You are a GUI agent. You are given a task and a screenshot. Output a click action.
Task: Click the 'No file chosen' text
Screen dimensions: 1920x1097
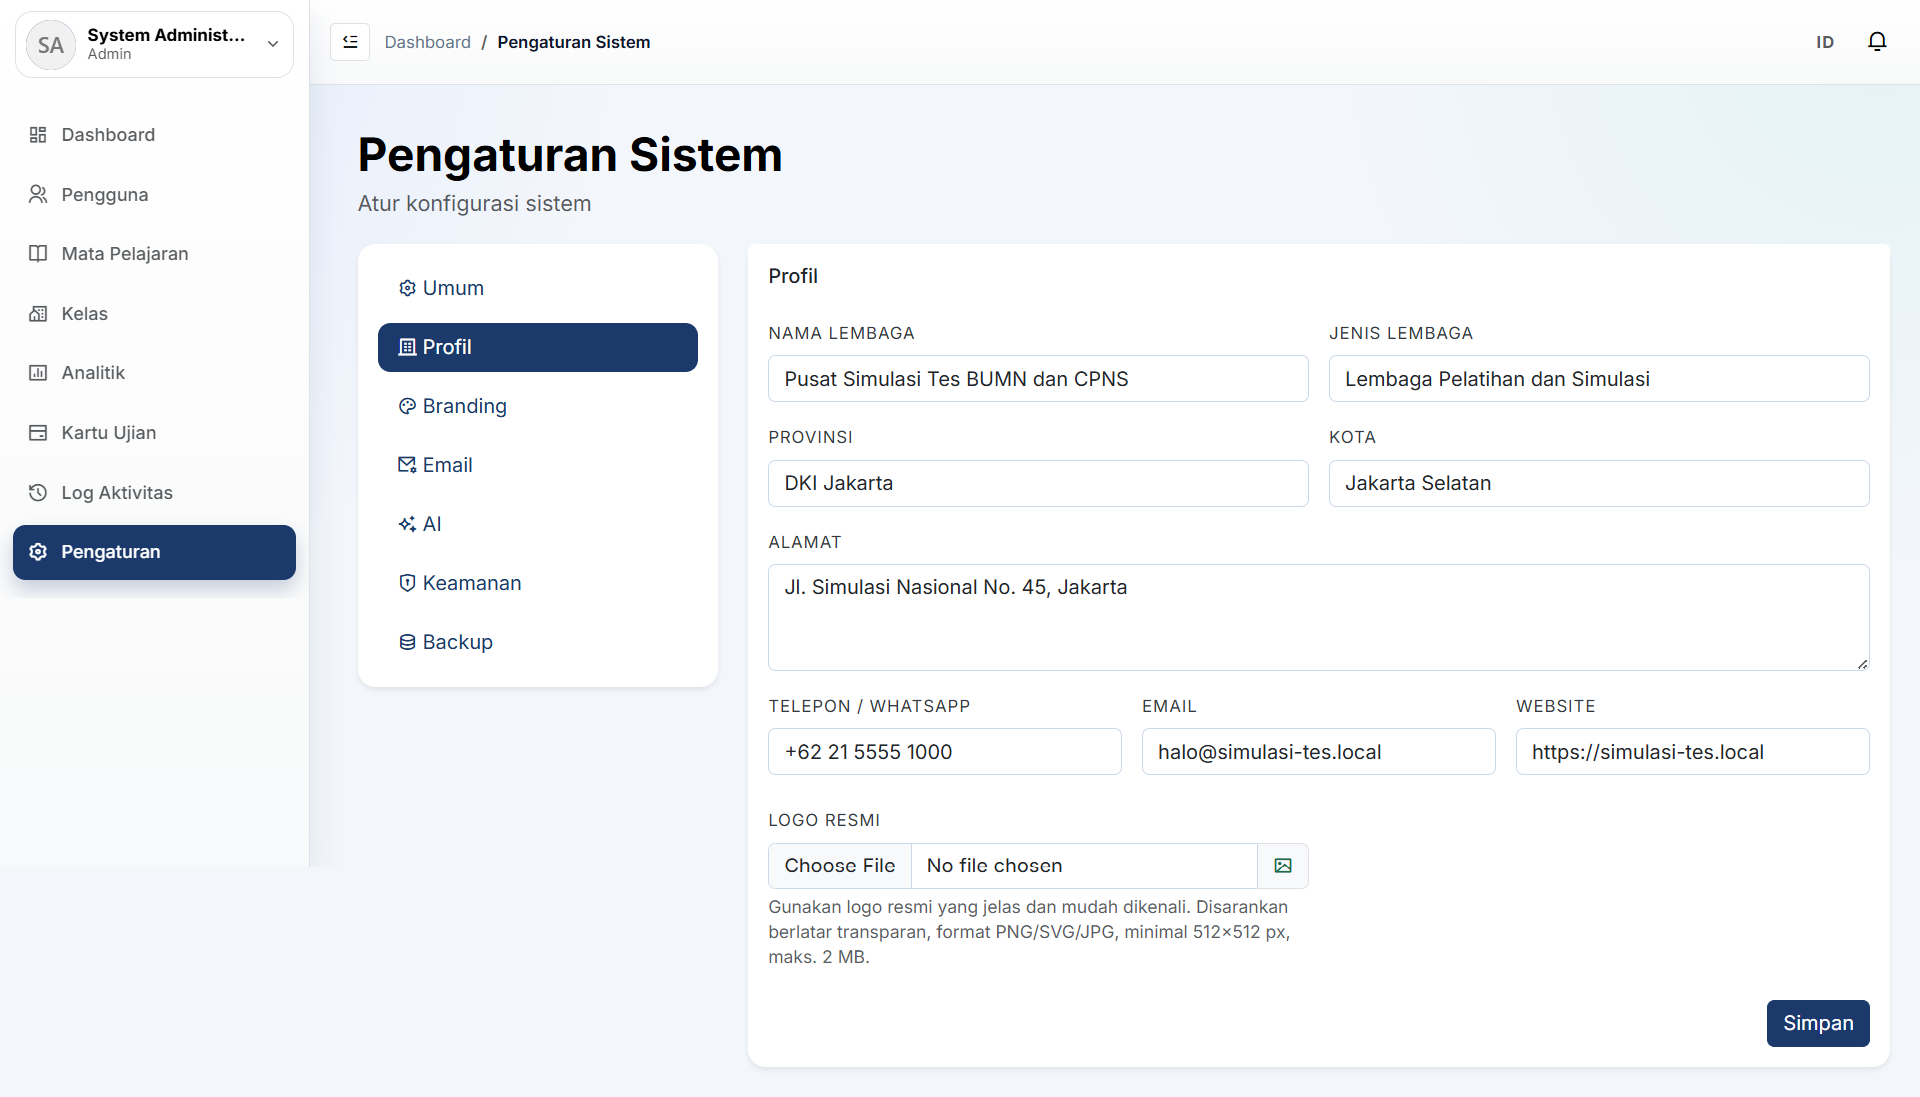click(994, 866)
